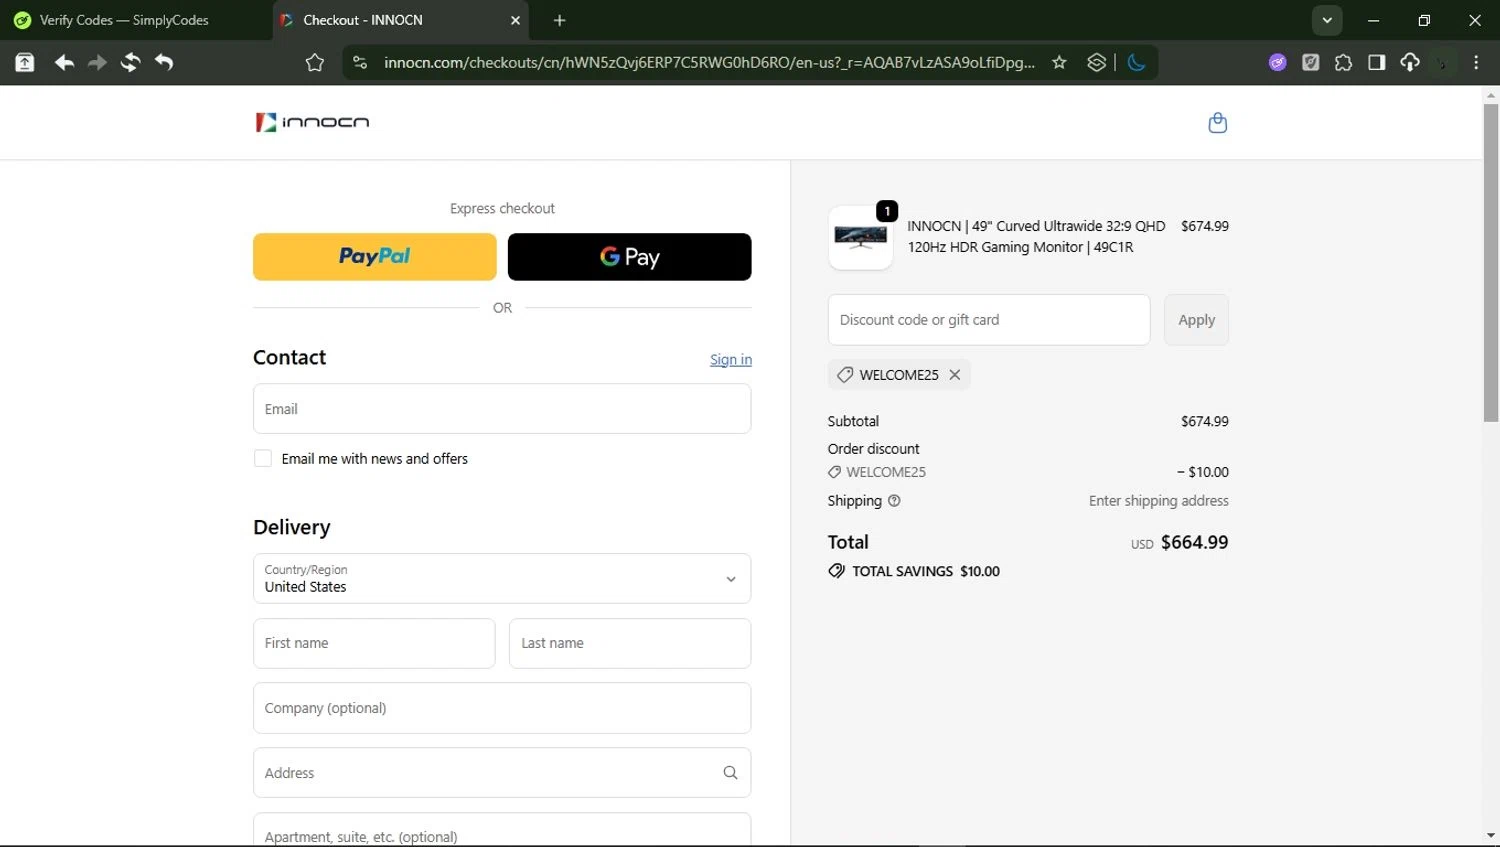Click the reload arrows toolbar icon

pos(130,62)
